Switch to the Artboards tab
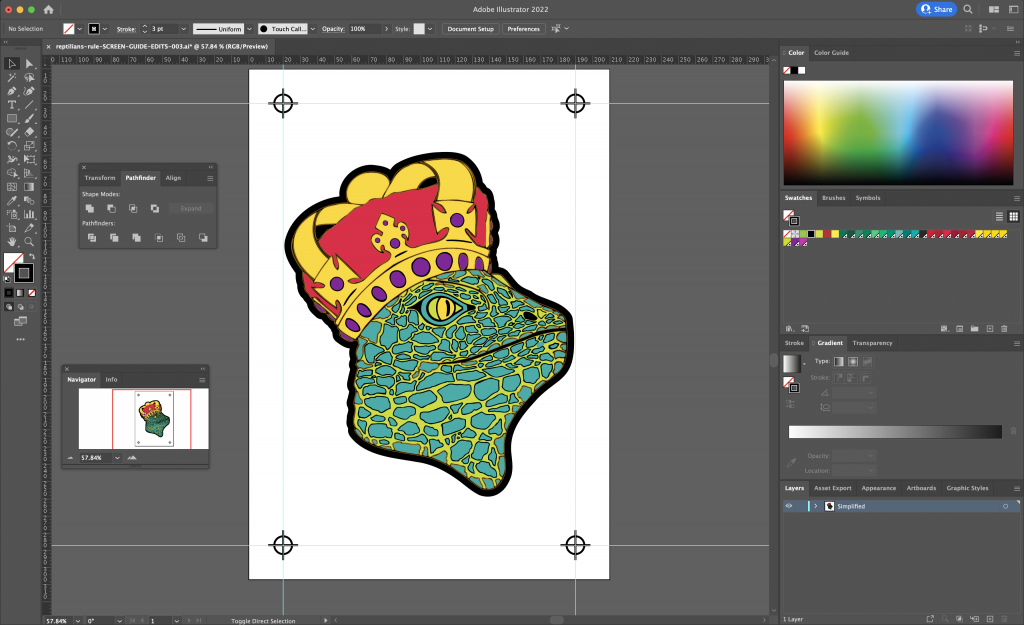The height and width of the screenshot is (625, 1024). click(921, 488)
